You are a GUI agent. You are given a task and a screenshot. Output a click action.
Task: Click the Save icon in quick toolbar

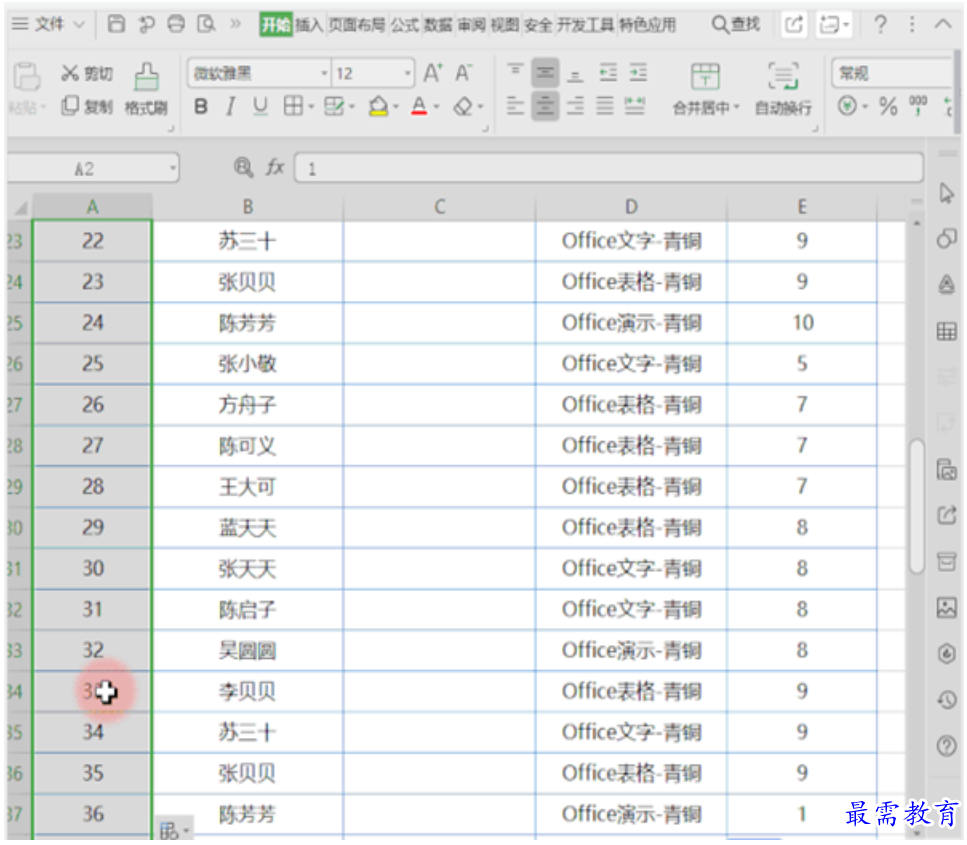click(116, 24)
